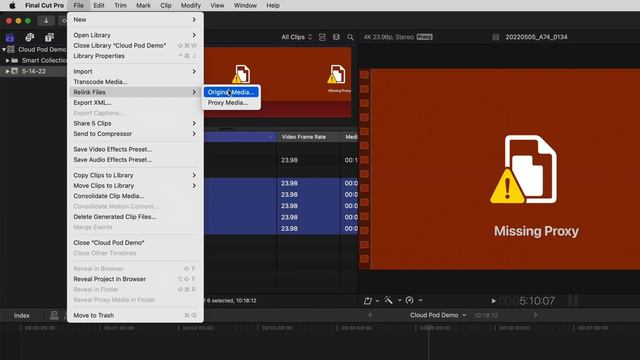Play the clip in the viewer
This screenshot has height=360, width=640.
click(x=493, y=301)
